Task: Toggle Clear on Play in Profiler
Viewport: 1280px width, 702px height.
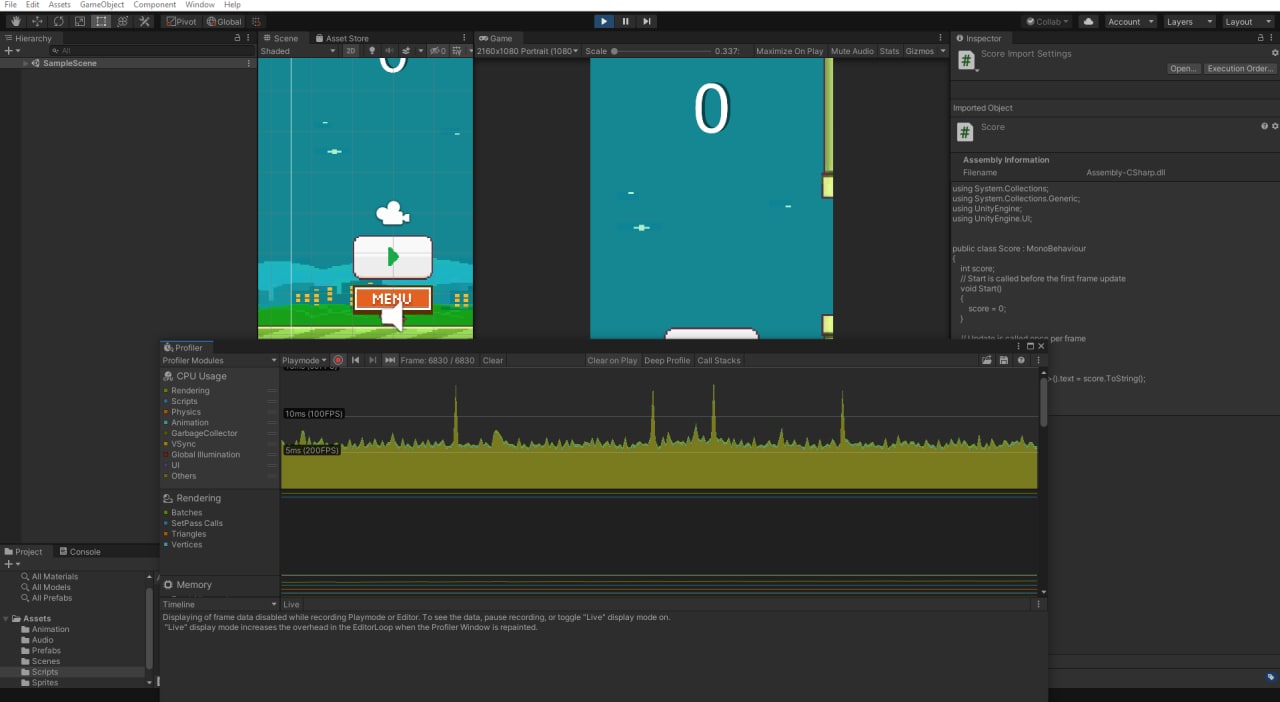Action: tap(612, 360)
